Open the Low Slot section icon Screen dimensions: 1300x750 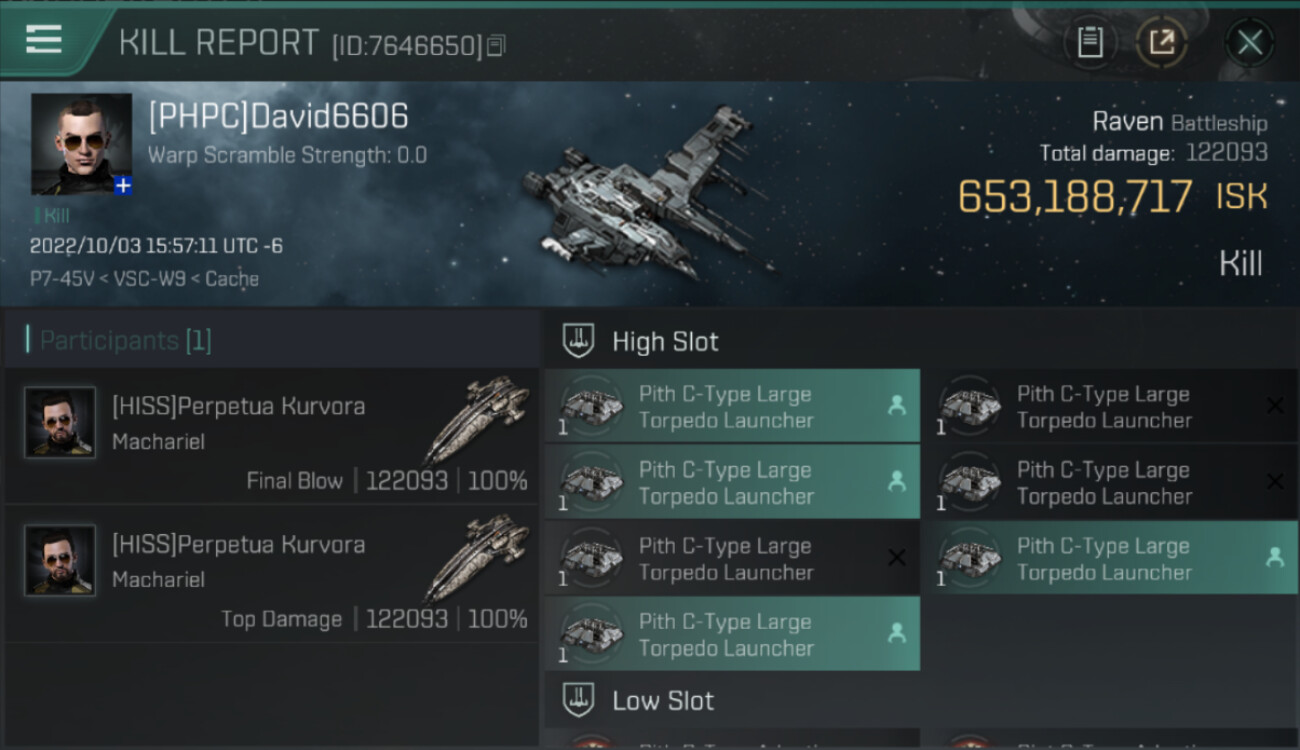(x=578, y=700)
